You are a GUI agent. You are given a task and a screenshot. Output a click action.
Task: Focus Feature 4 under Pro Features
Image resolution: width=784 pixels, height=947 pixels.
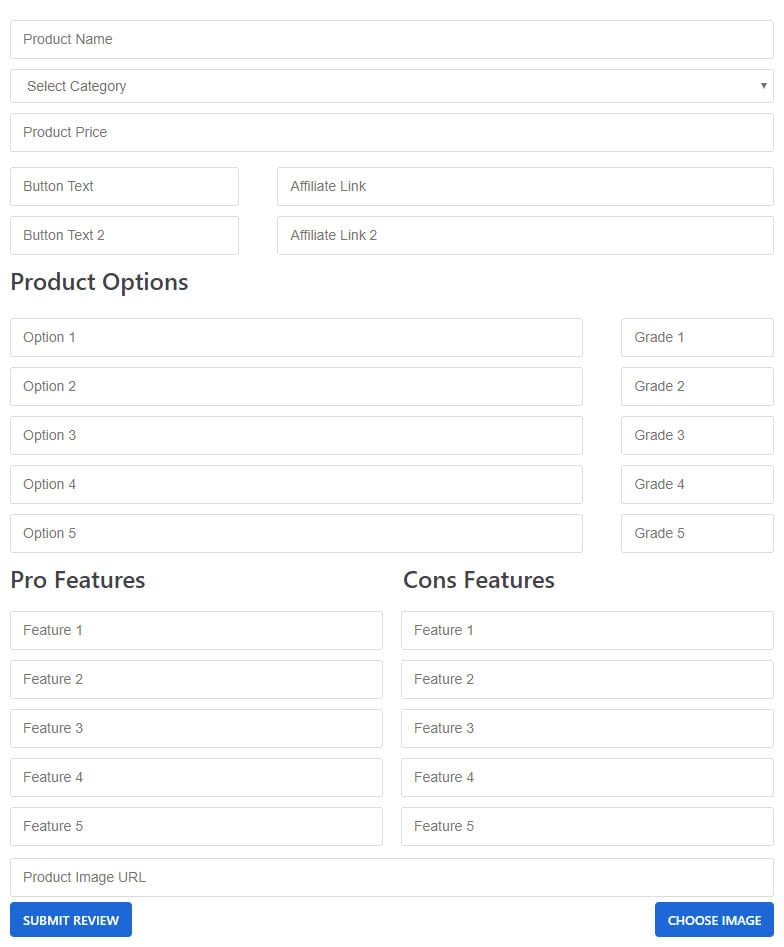point(196,778)
